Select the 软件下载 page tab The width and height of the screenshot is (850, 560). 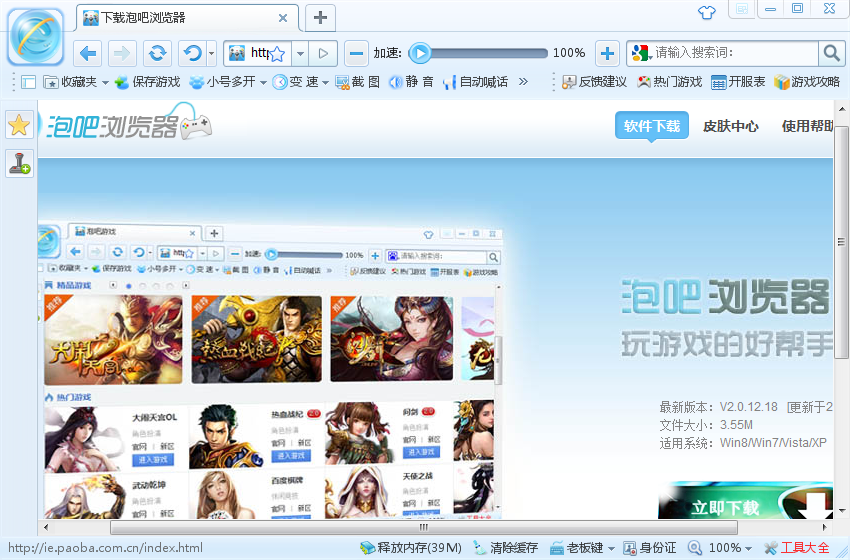(x=652, y=126)
